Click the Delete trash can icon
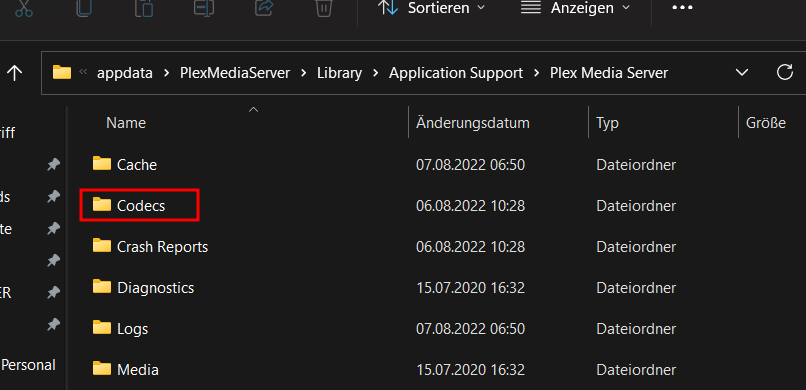Image resolution: width=806 pixels, height=390 pixels. pyautogui.click(x=324, y=8)
